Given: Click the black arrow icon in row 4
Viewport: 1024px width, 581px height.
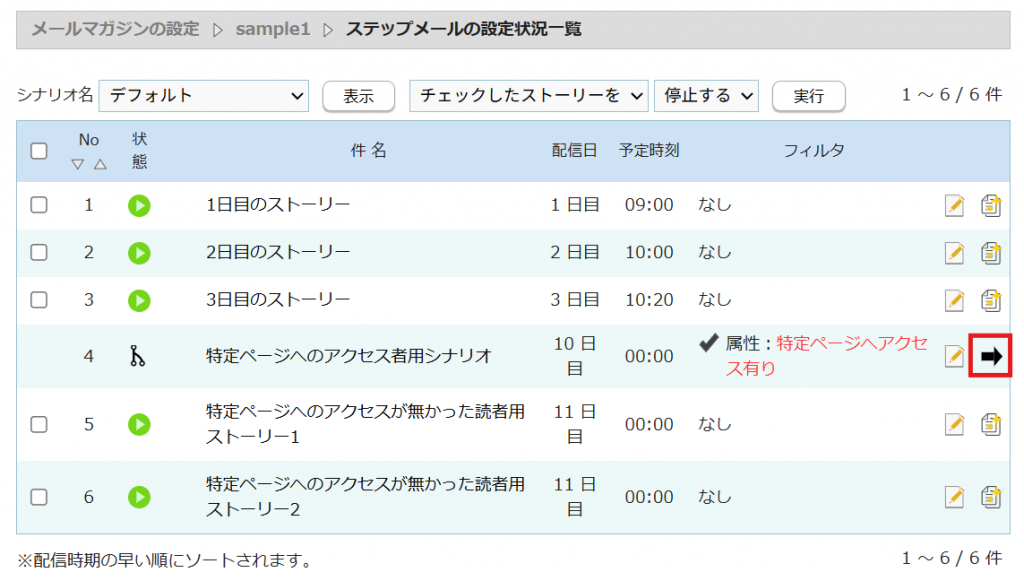Looking at the screenshot, I should pos(991,356).
